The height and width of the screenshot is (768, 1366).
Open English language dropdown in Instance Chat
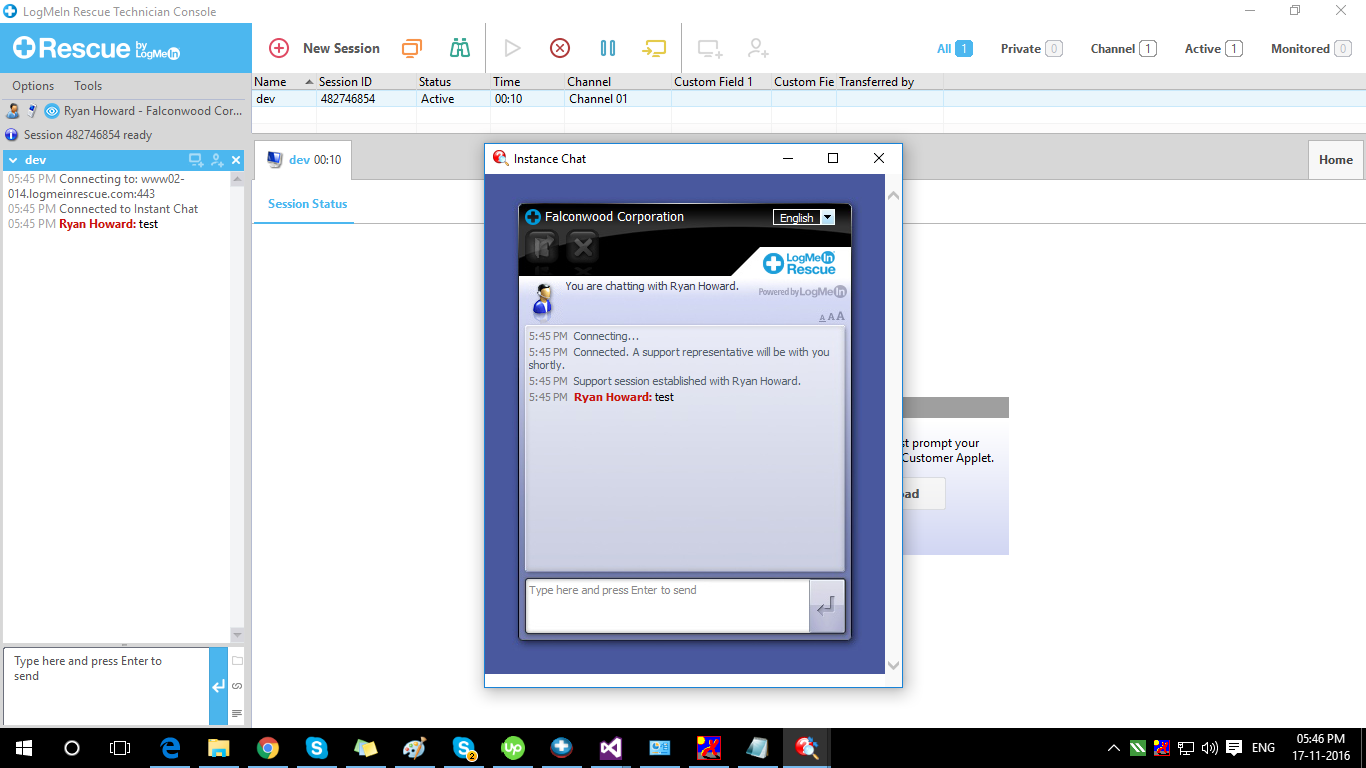point(804,217)
